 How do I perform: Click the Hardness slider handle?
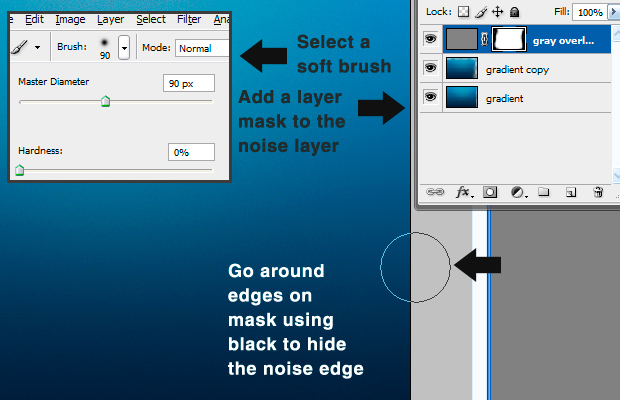click(x=19, y=170)
